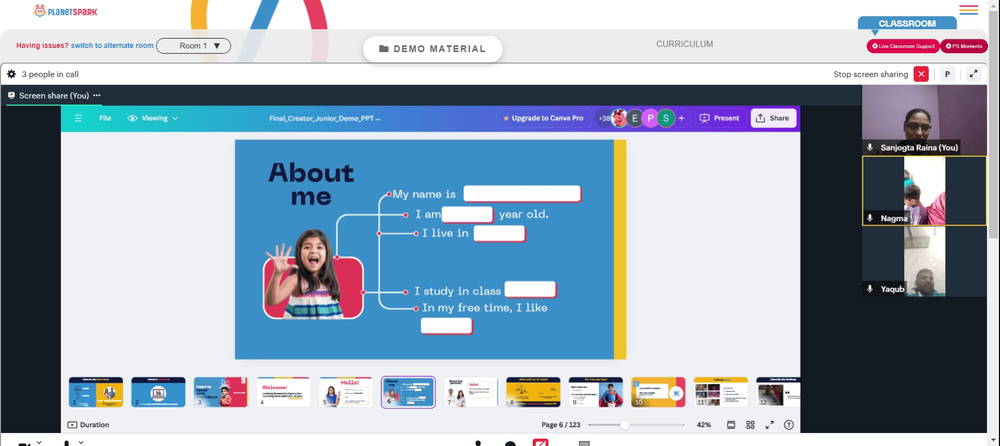Click the Duration button
Viewport: 1000px width, 446px height.
[x=89, y=424]
